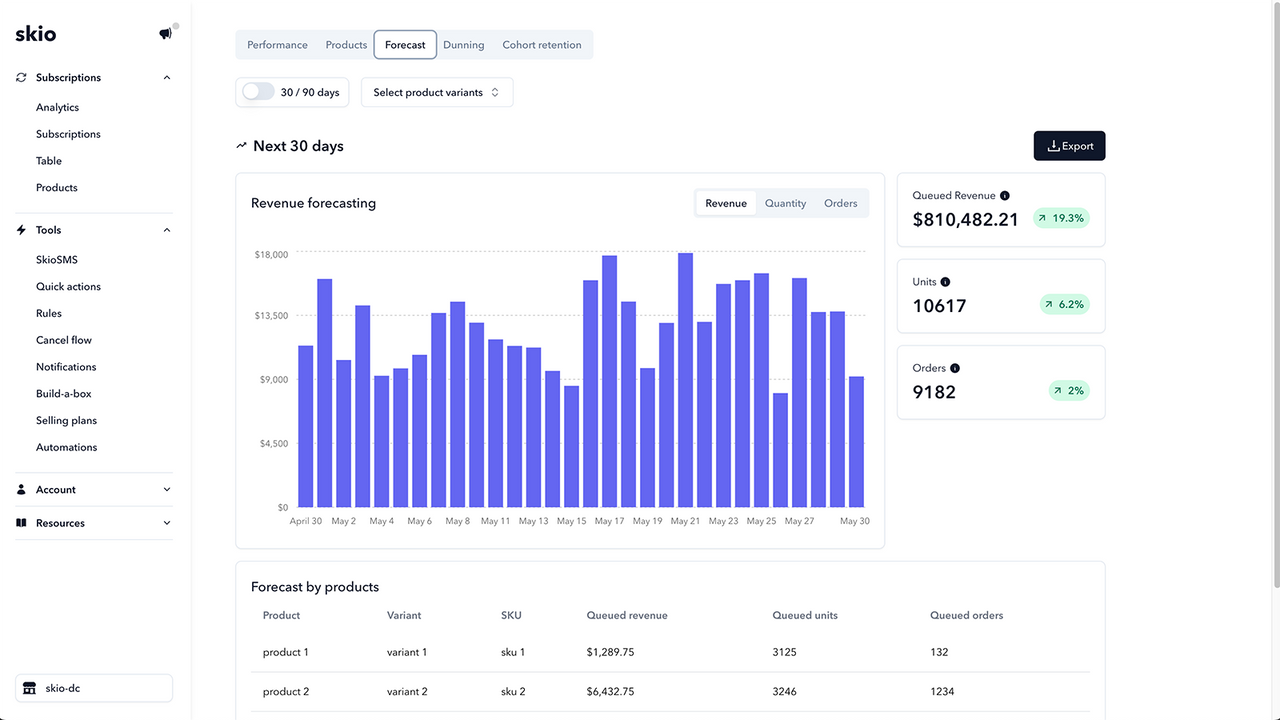Click the download icon inside the Export button

click(1055, 145)
